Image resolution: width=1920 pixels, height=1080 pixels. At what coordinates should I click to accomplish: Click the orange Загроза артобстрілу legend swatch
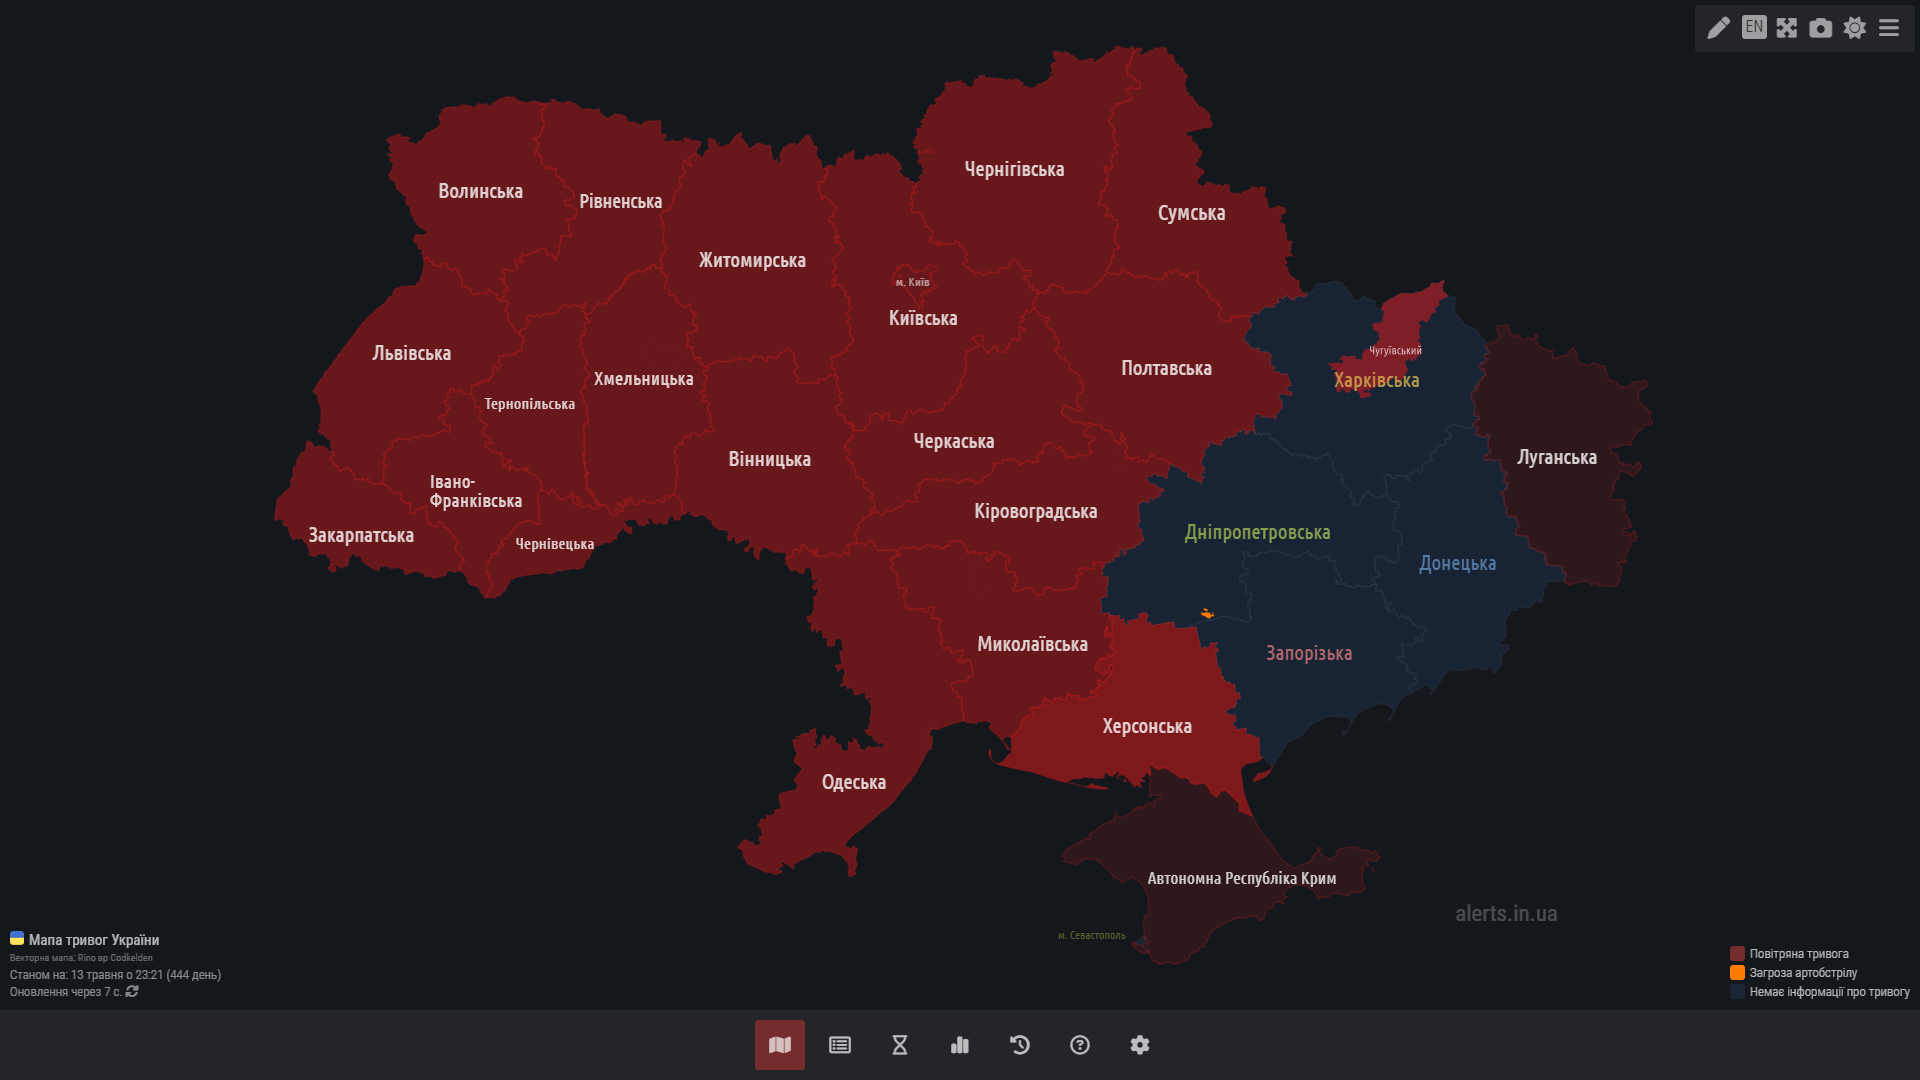[x=1737, y=973]
